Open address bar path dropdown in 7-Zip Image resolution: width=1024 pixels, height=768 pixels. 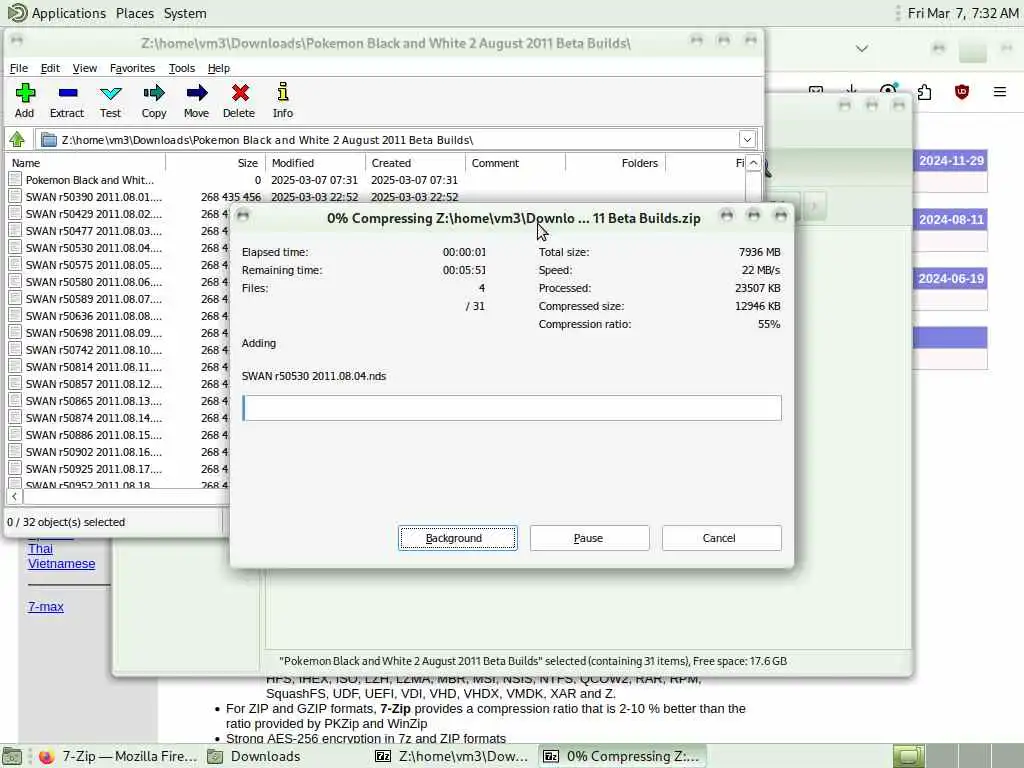pos(747,139)
